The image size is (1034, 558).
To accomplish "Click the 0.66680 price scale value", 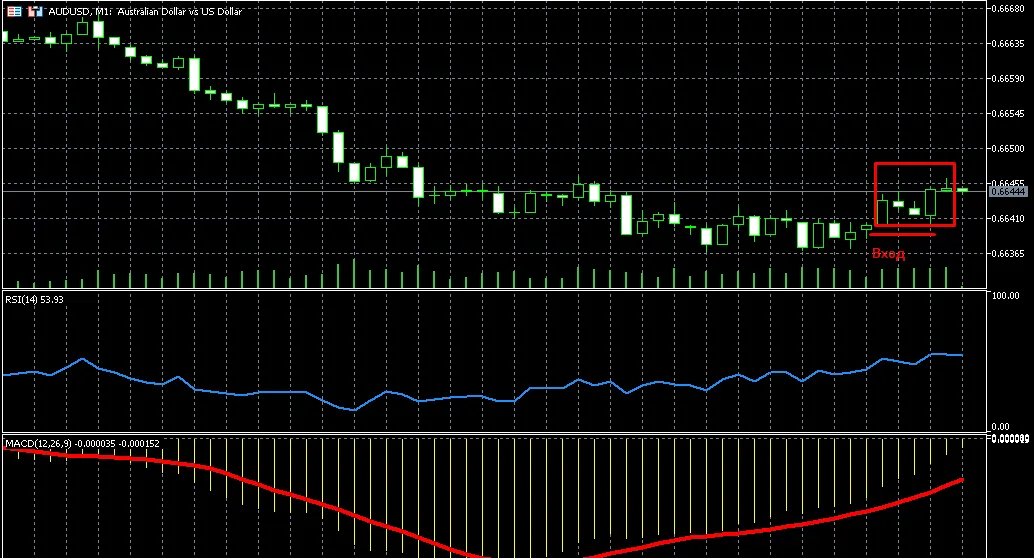I will [1008, 9].
